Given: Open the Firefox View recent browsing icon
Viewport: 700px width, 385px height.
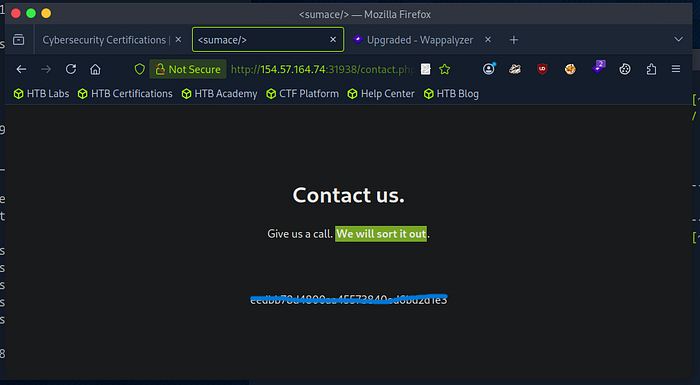Looking at the screenshot, I should (19, 40).
